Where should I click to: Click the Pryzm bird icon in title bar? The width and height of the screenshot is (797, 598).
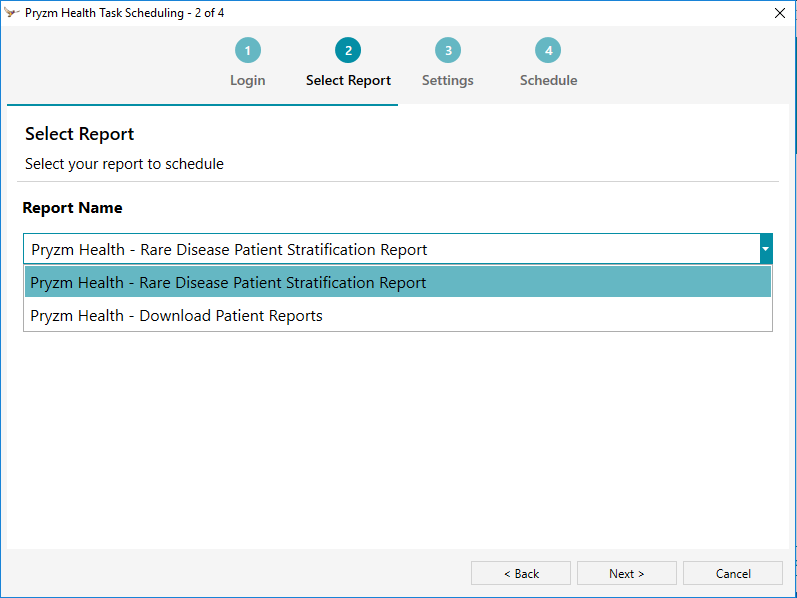pyautogui.click(x=11, y=12)
